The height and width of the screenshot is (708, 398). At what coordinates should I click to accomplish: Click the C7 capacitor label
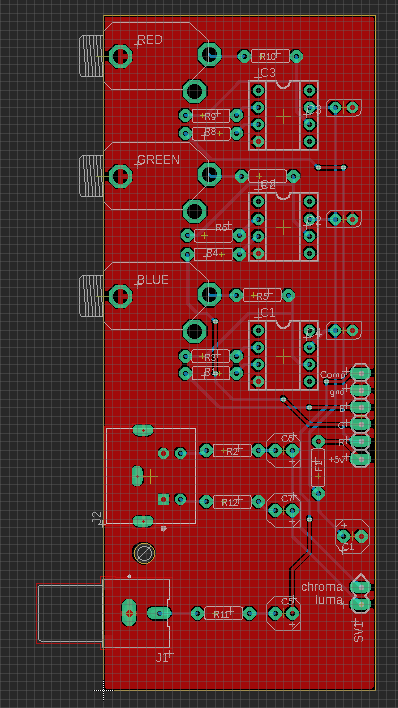pyautogui.click(x=287, y=498)
